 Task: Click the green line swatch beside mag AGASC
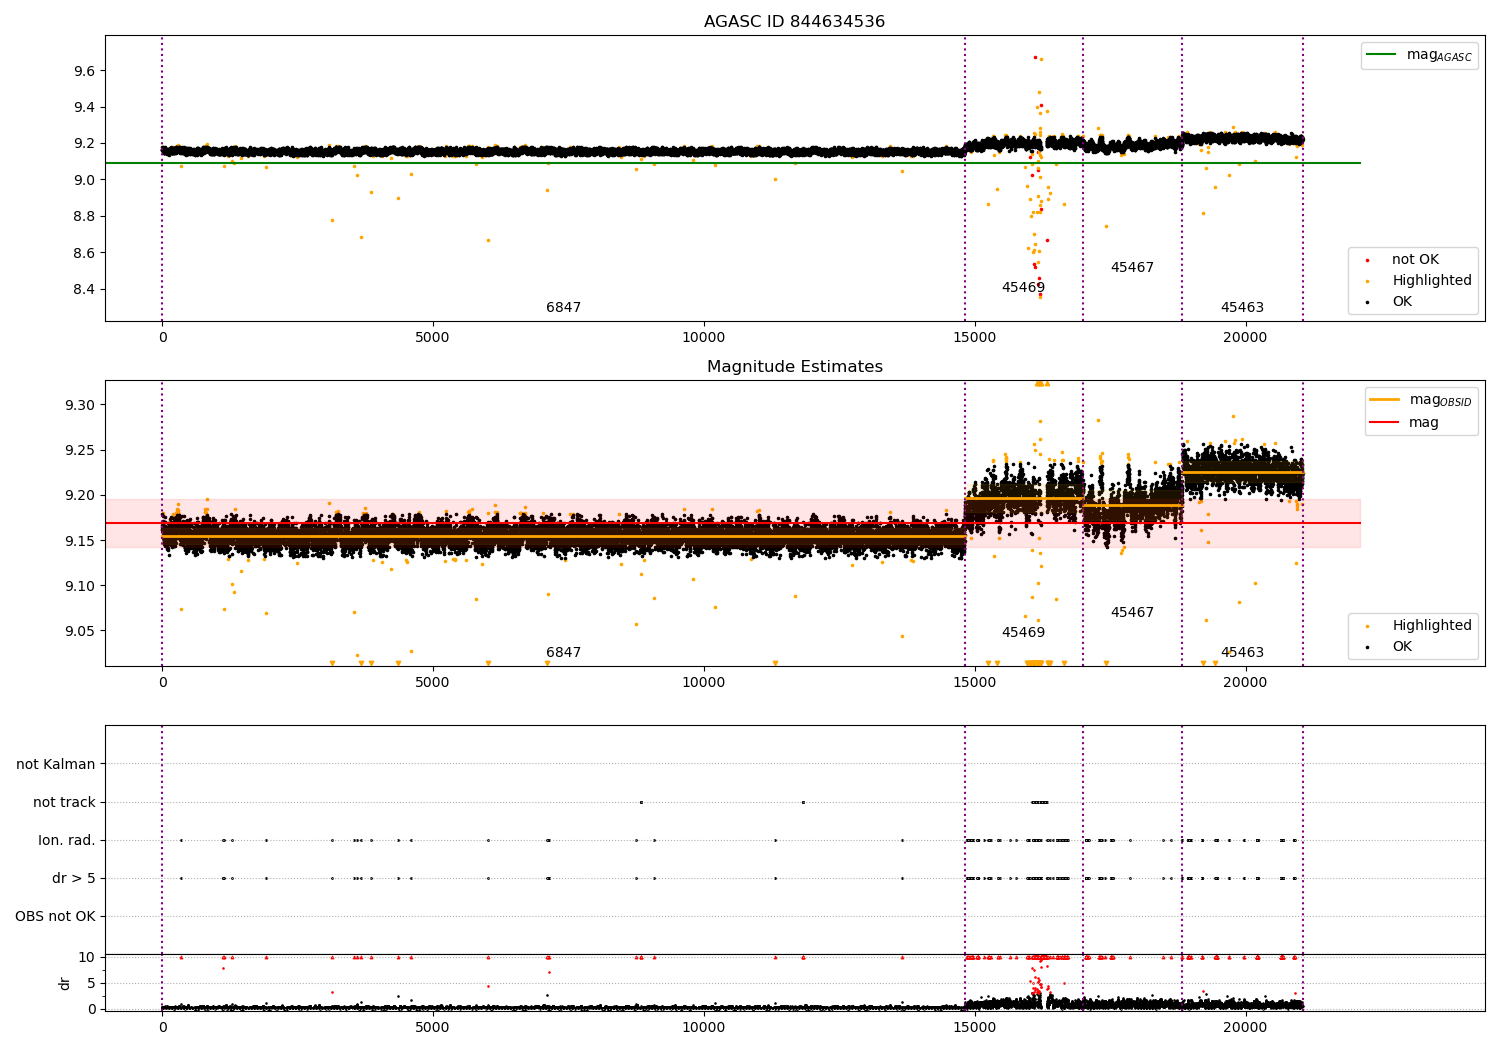[1382, 55]
